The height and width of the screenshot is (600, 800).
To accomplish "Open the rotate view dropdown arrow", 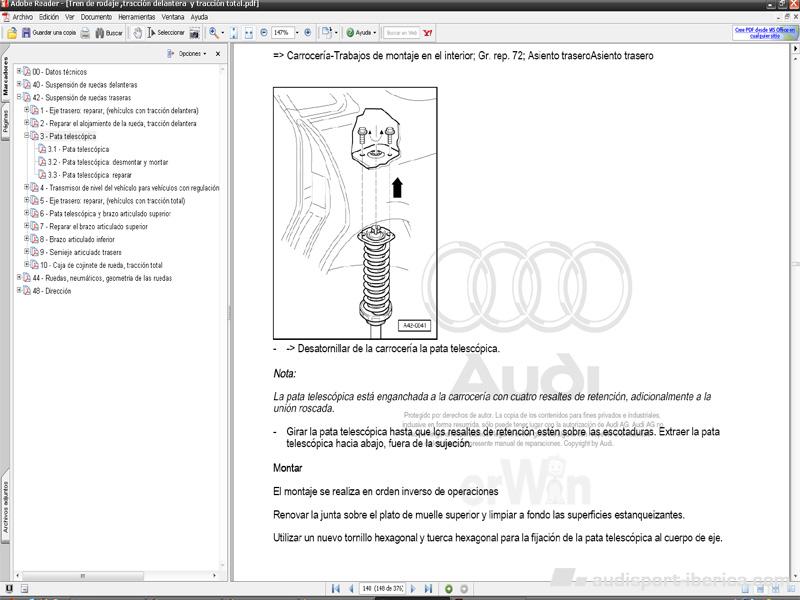I will 336,33.
